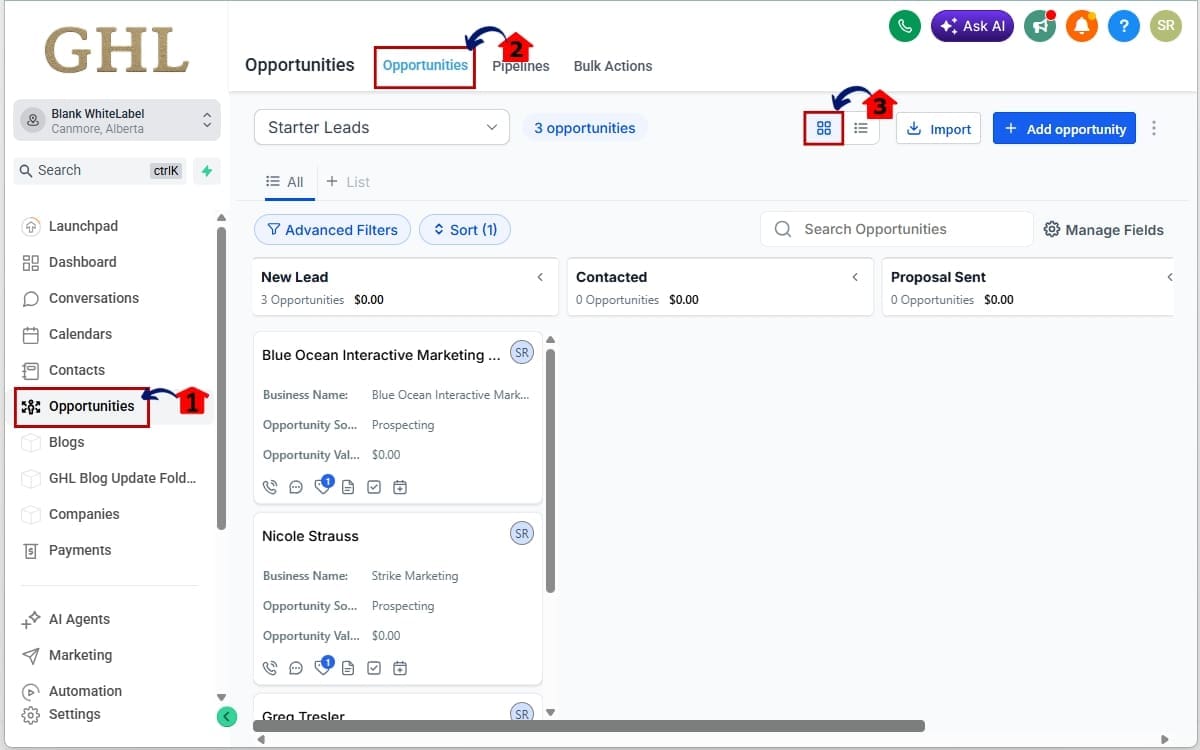Open the Starter Leads pipeline dropdown
The height and width of the screenshot is (750, 1200).
[381, 127]
